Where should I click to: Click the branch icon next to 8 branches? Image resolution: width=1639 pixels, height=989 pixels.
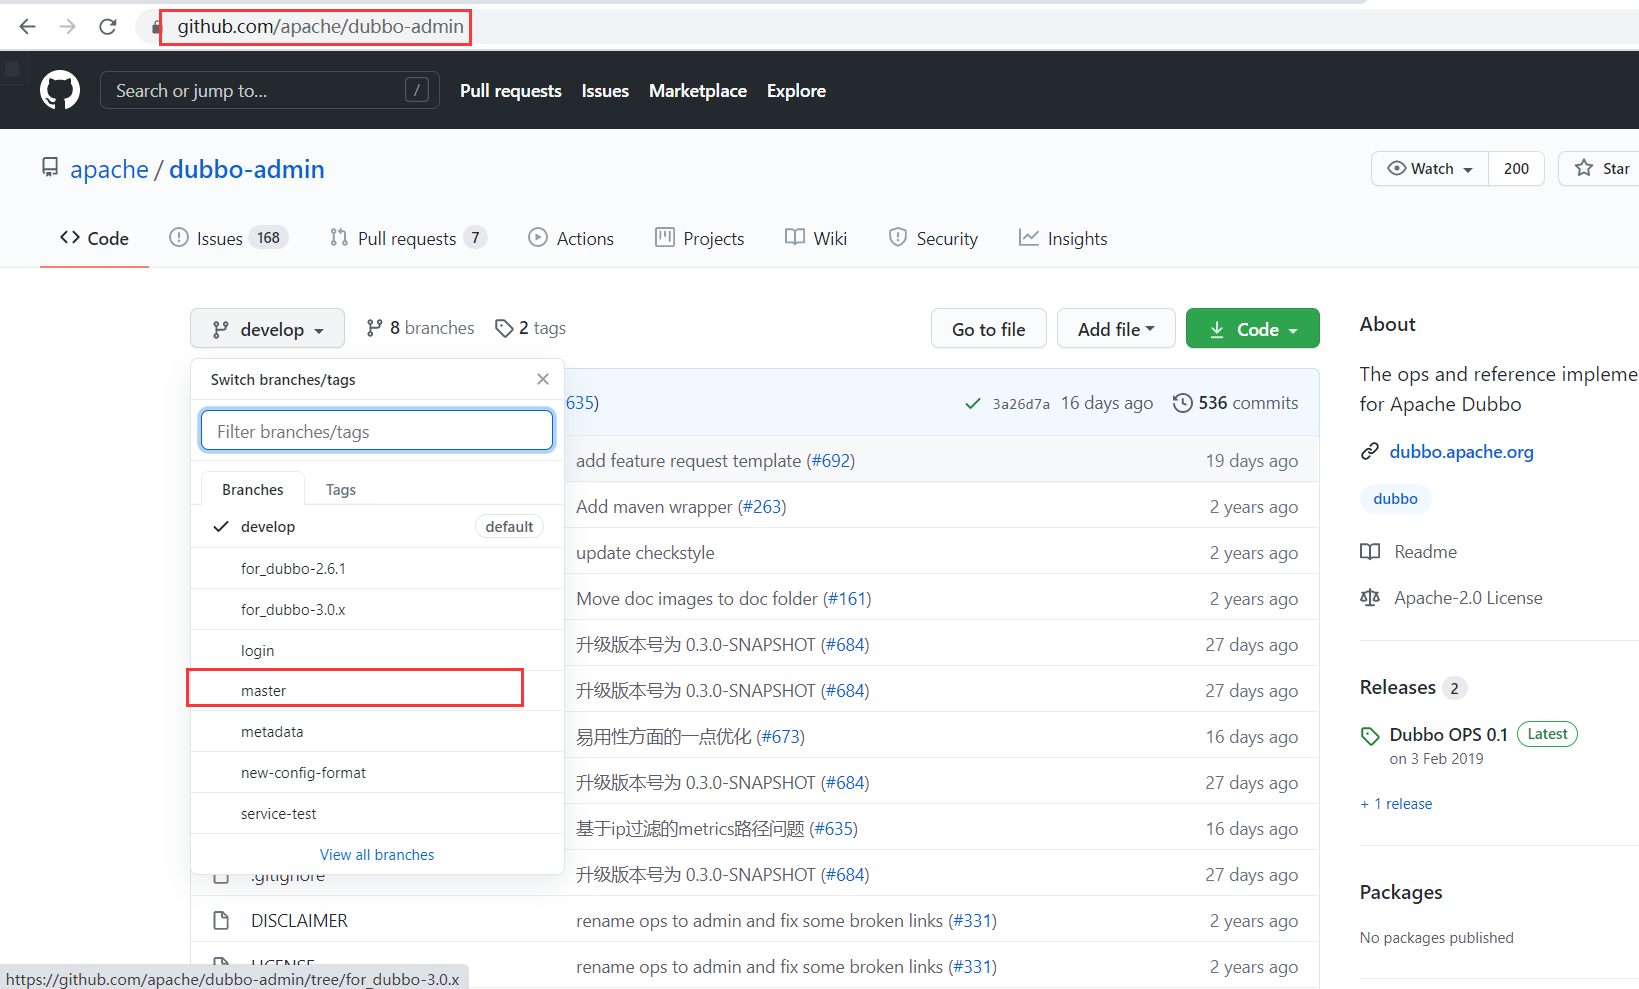click(374, 328)
